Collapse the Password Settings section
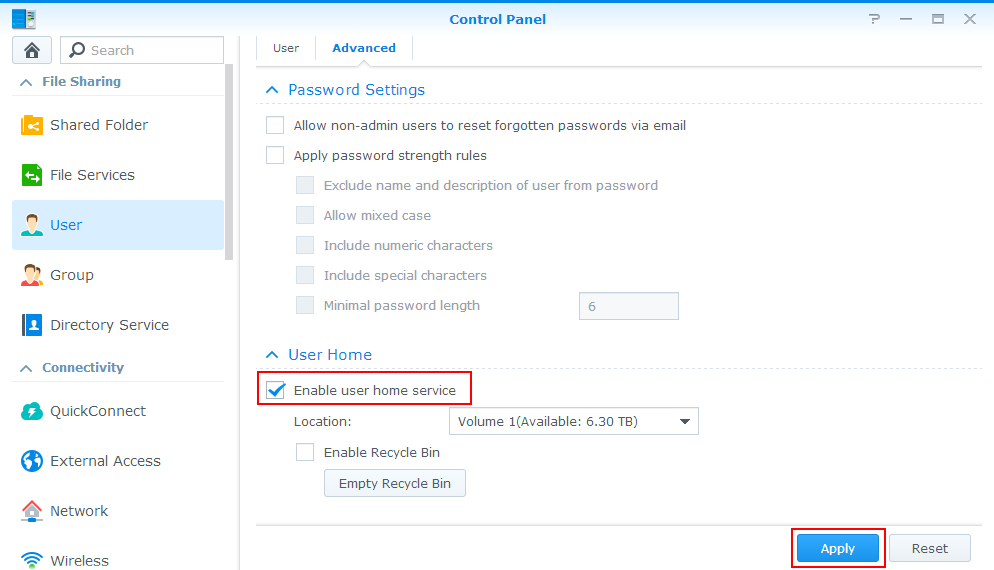The width and height of the screenshot is (994, 570). pos(272,90)
